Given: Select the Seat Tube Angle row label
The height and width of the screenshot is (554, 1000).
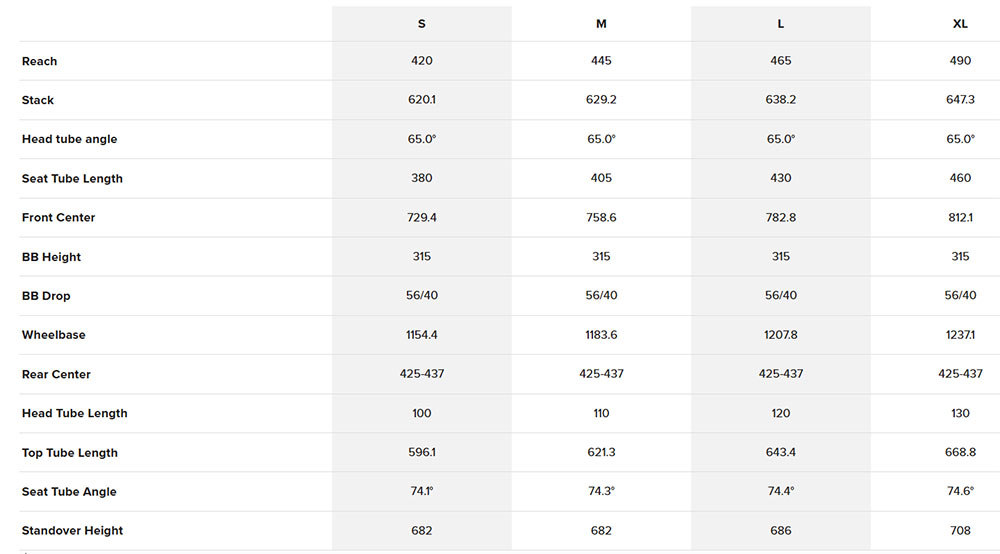Looking at the screenshot, I should 69,492.
